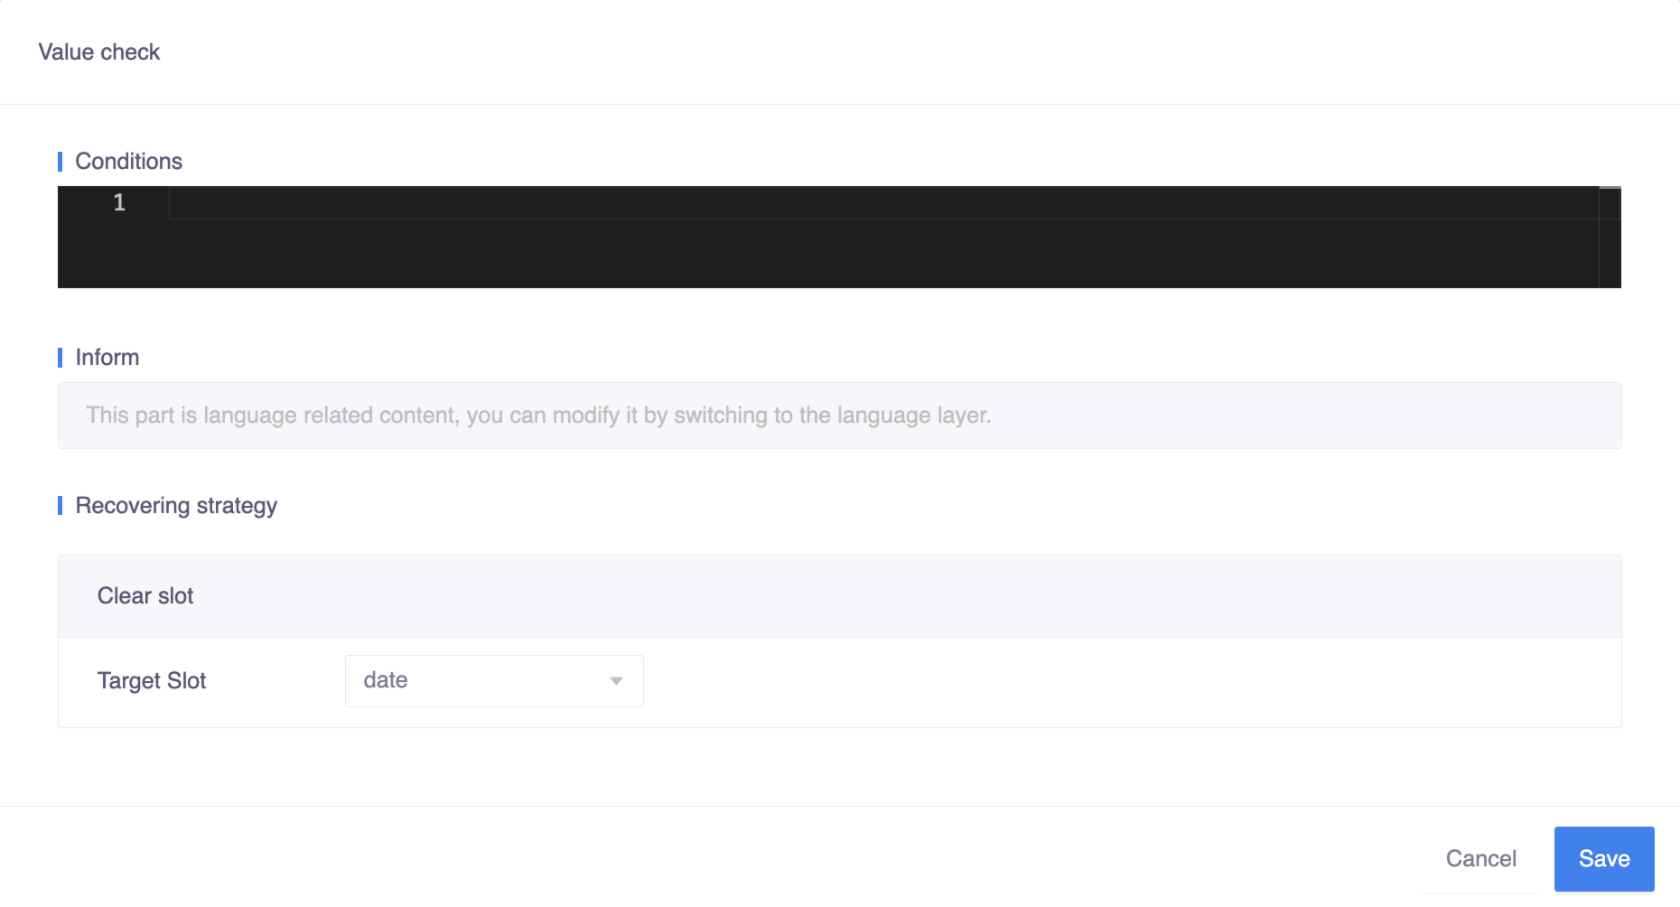Click the caret arrow in the date selector
This screenshot has width=1680, height=907.
click(x=616, y=681)
